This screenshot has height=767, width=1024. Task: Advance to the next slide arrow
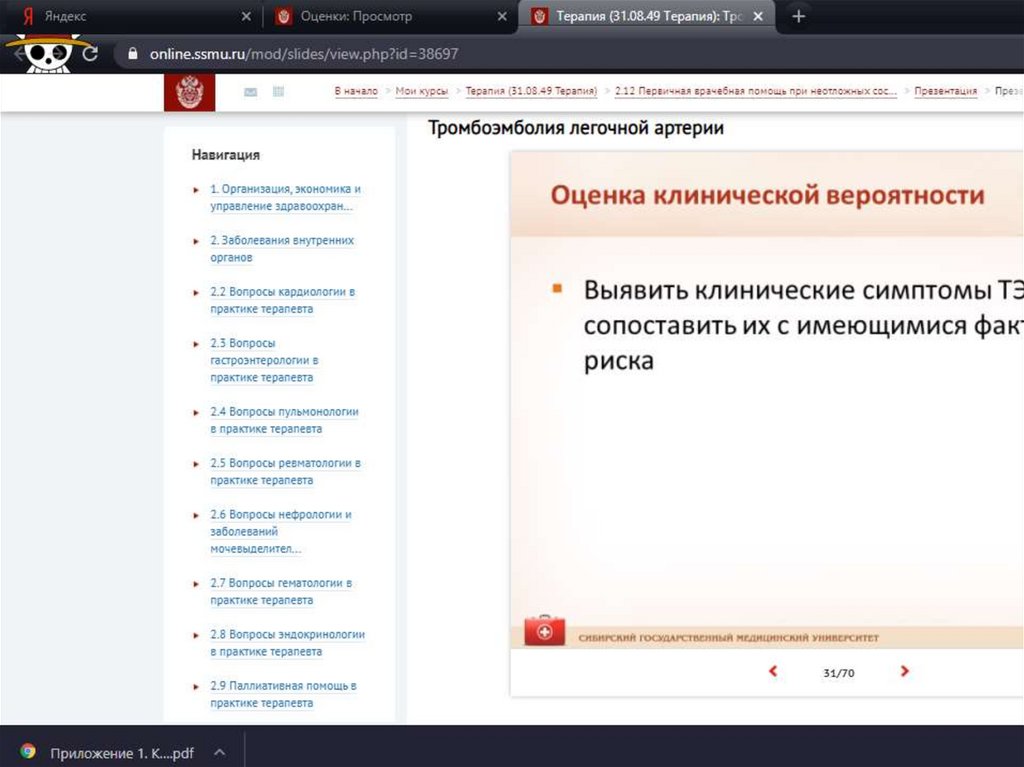[905, 672]
